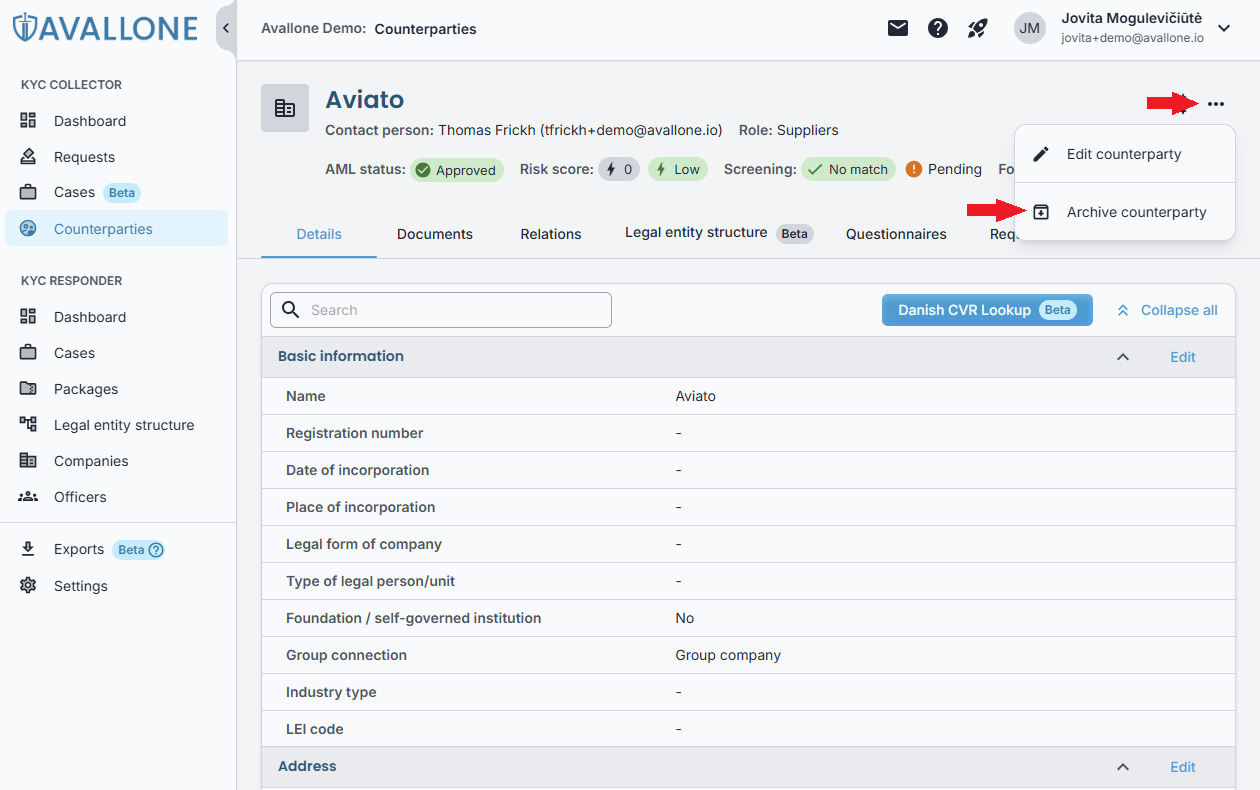Click the LEI code label
1260x790 pixels.
pos(315,729)
